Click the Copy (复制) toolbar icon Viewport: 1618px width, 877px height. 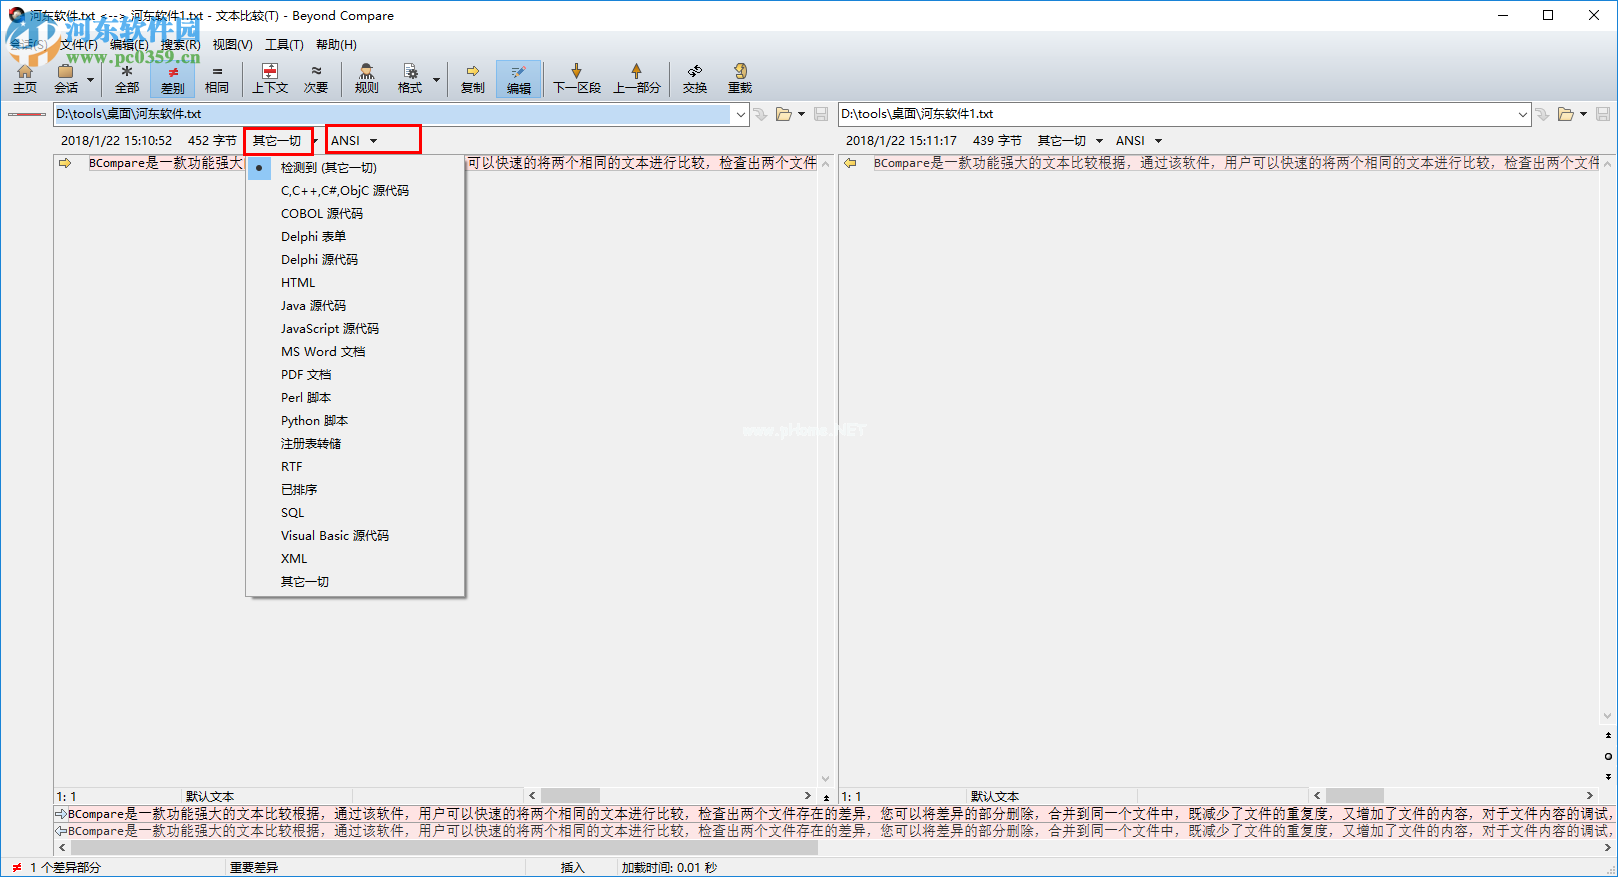(473, 79)
